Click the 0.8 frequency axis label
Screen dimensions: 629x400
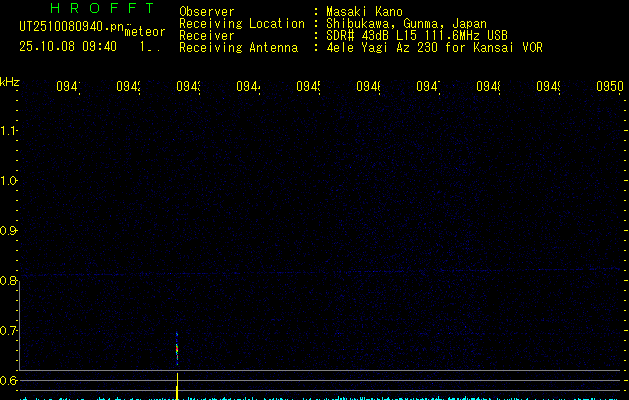point(9,281)
